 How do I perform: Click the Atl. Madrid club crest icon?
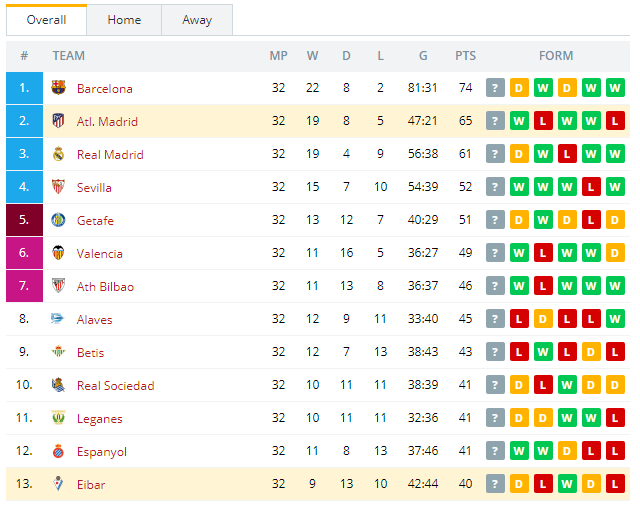[58, 121]
